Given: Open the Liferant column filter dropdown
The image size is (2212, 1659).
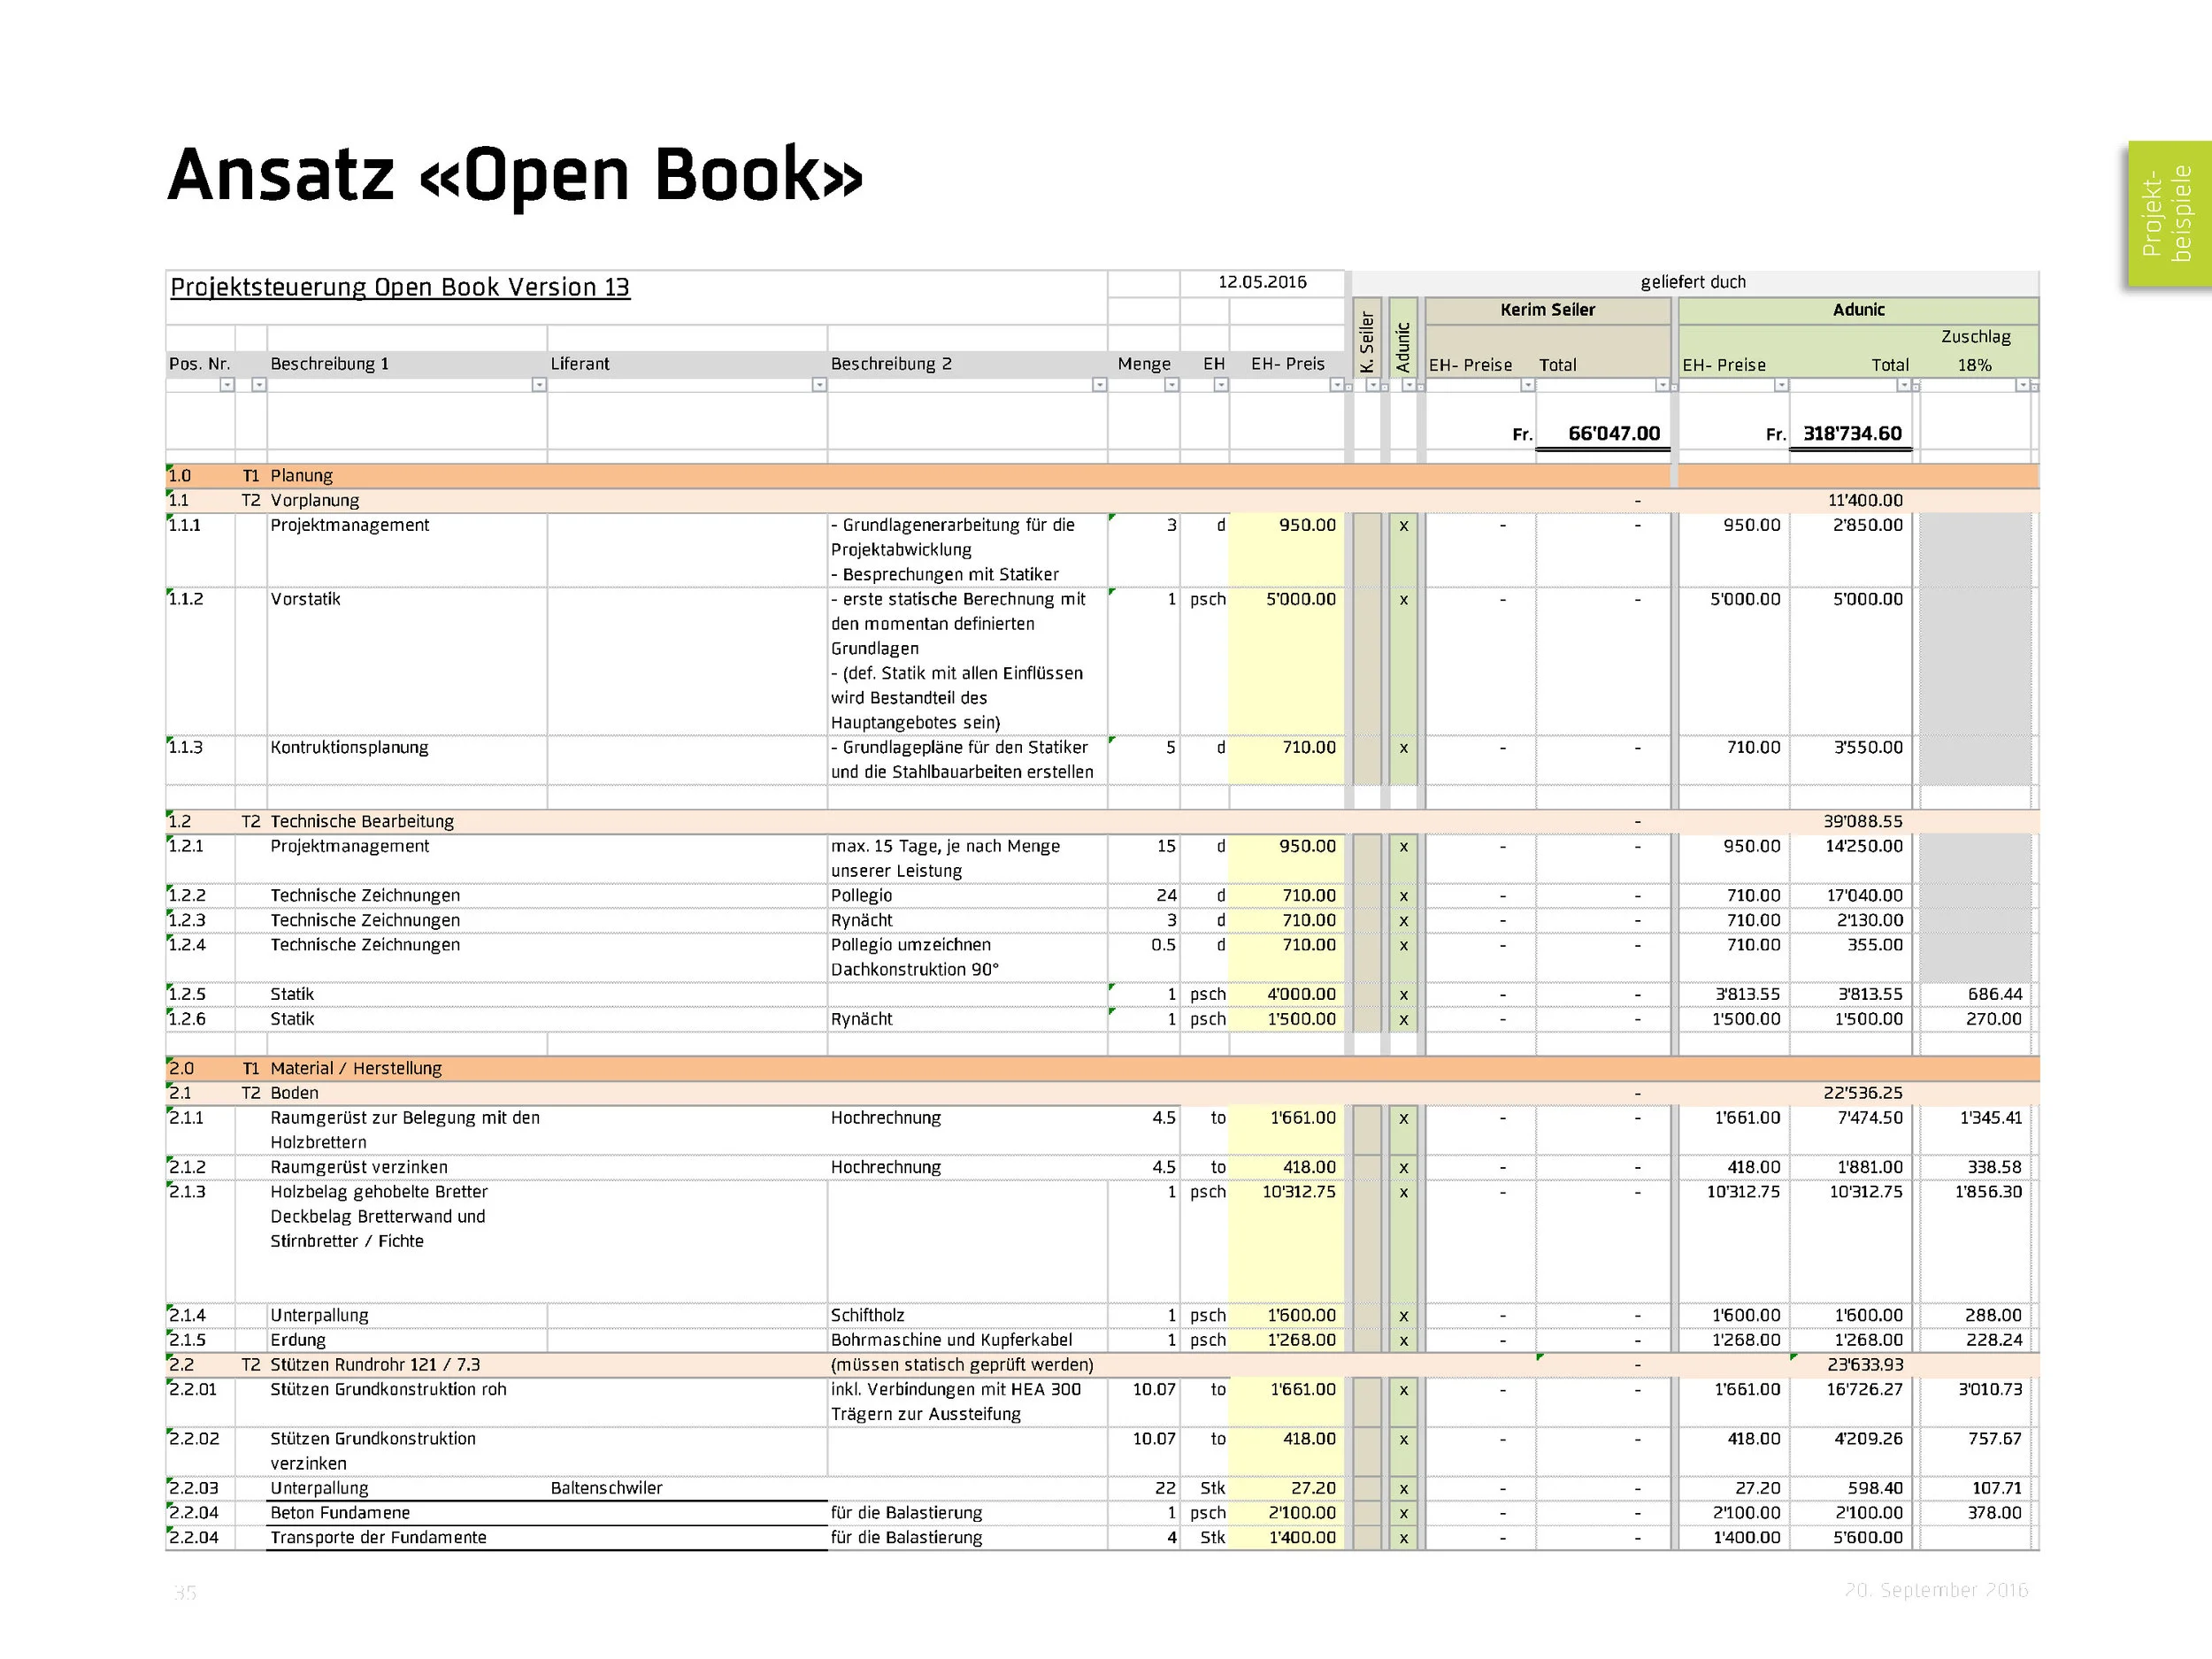Looking at the screenshot, I should (x=819, y=385).
